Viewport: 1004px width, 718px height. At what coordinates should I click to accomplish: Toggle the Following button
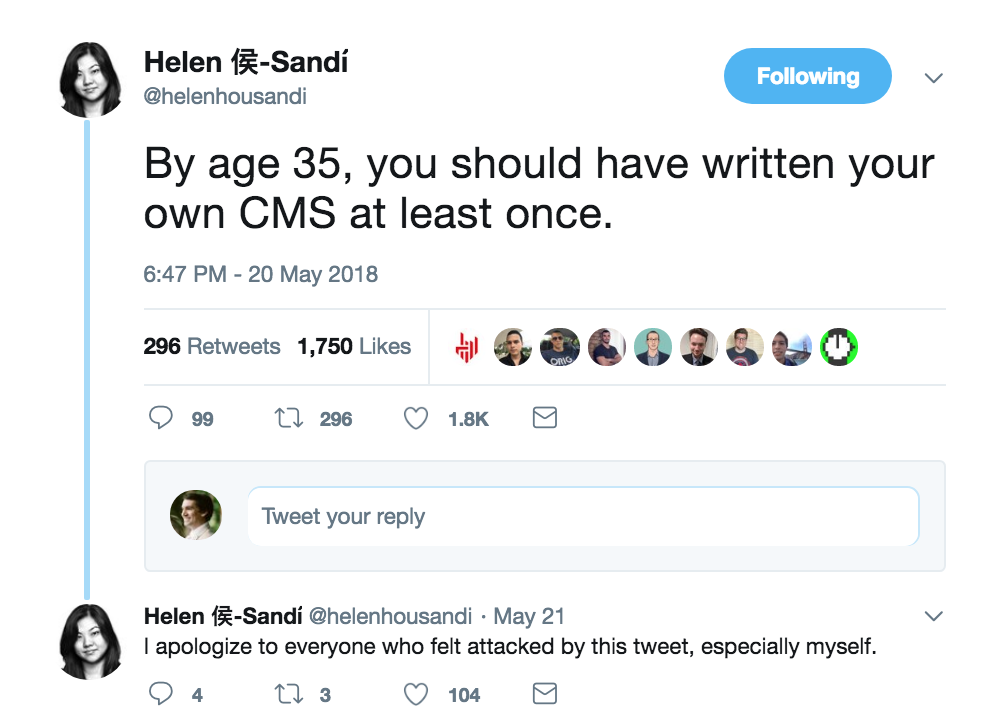pyautogui.click(x=807, y=76)
